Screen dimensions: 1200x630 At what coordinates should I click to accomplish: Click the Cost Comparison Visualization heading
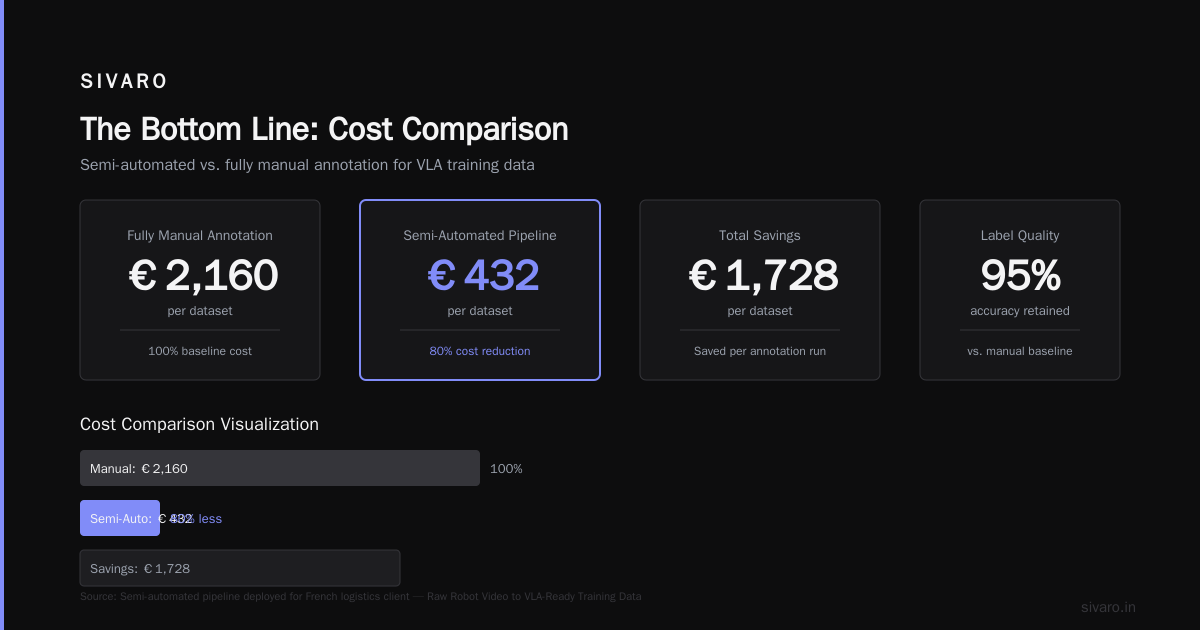pos(199,424)
